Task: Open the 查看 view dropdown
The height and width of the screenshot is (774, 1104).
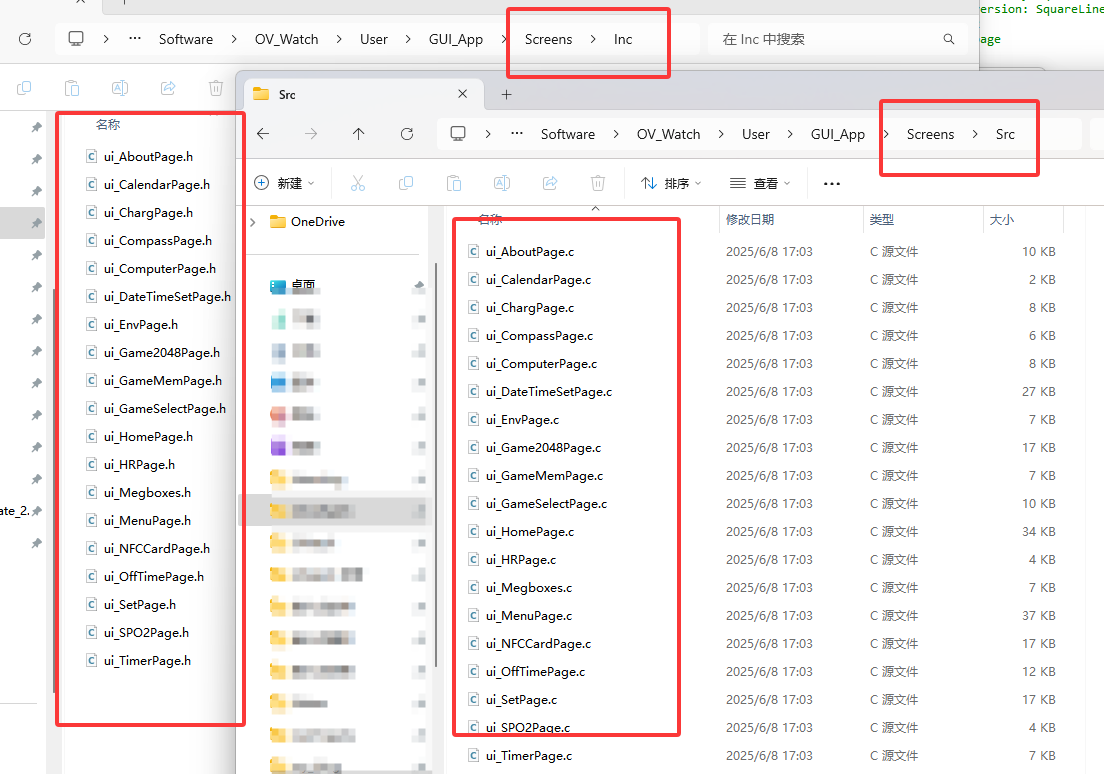Action: pyautogui.click(x=760, y=183)
